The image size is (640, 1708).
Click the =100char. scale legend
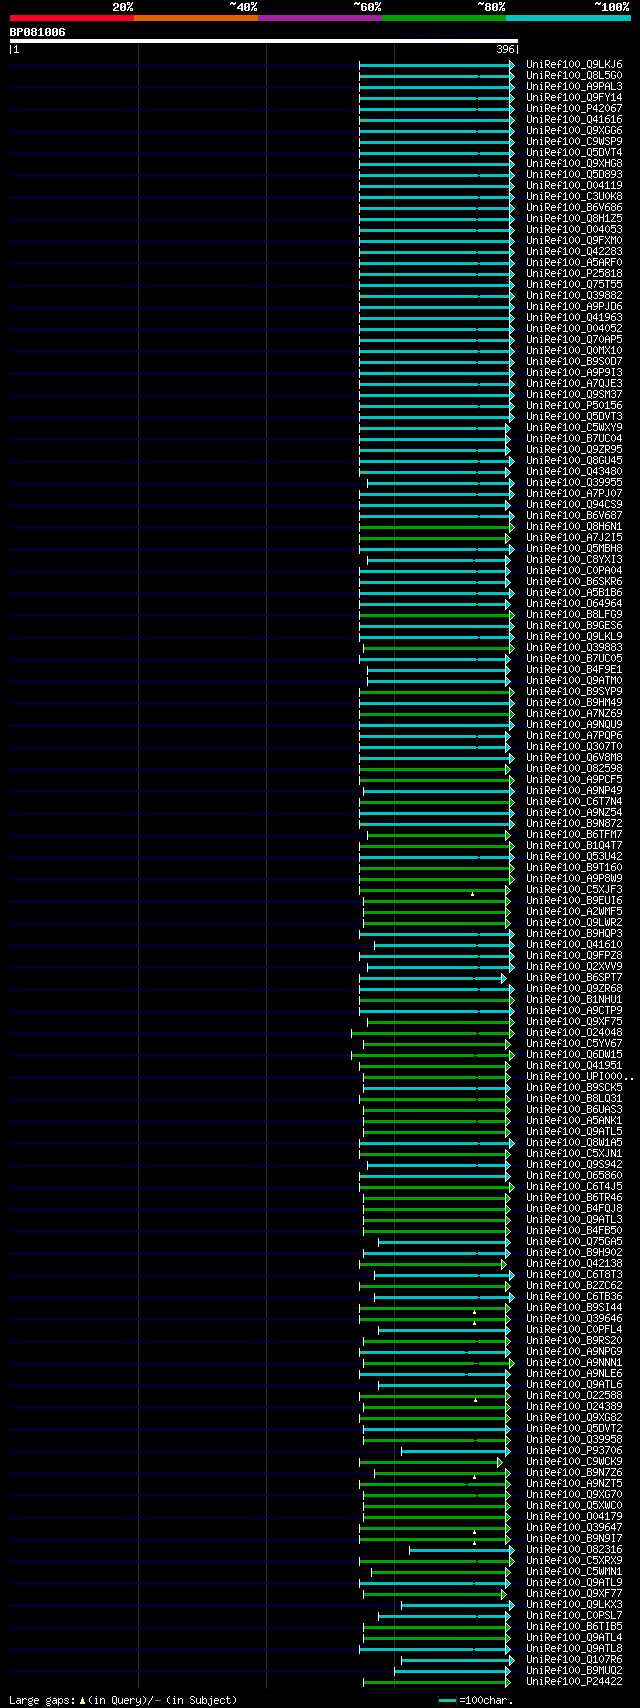pos(476,1699)
